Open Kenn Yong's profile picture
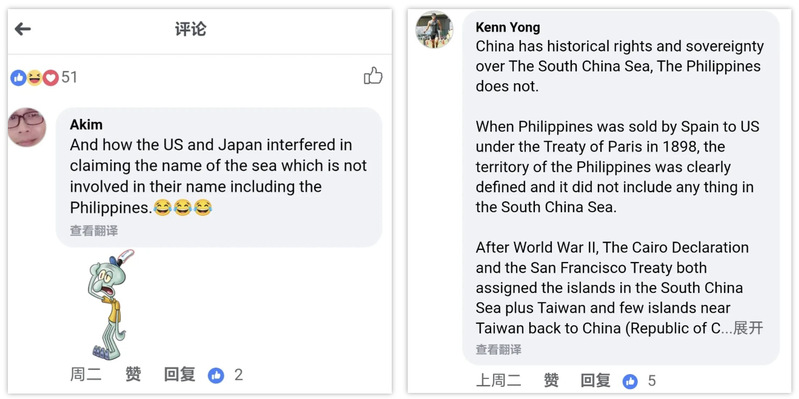 click(434, 30)
